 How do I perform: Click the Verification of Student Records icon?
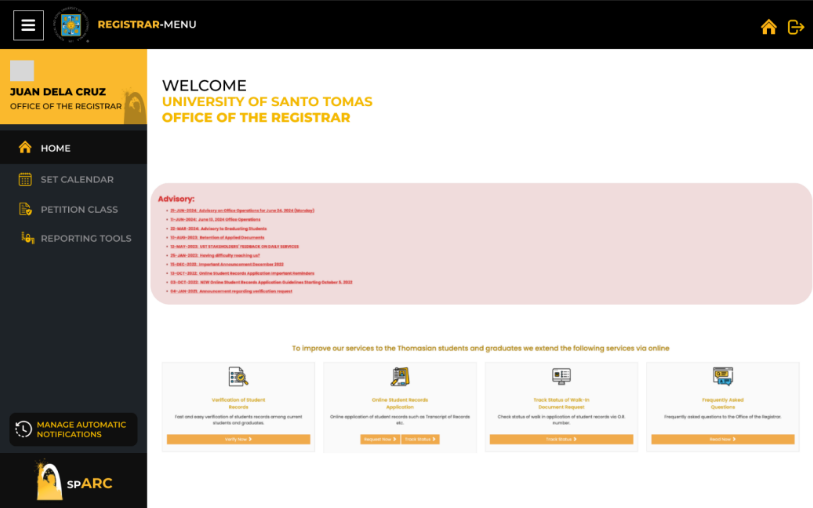pos(238,376)
